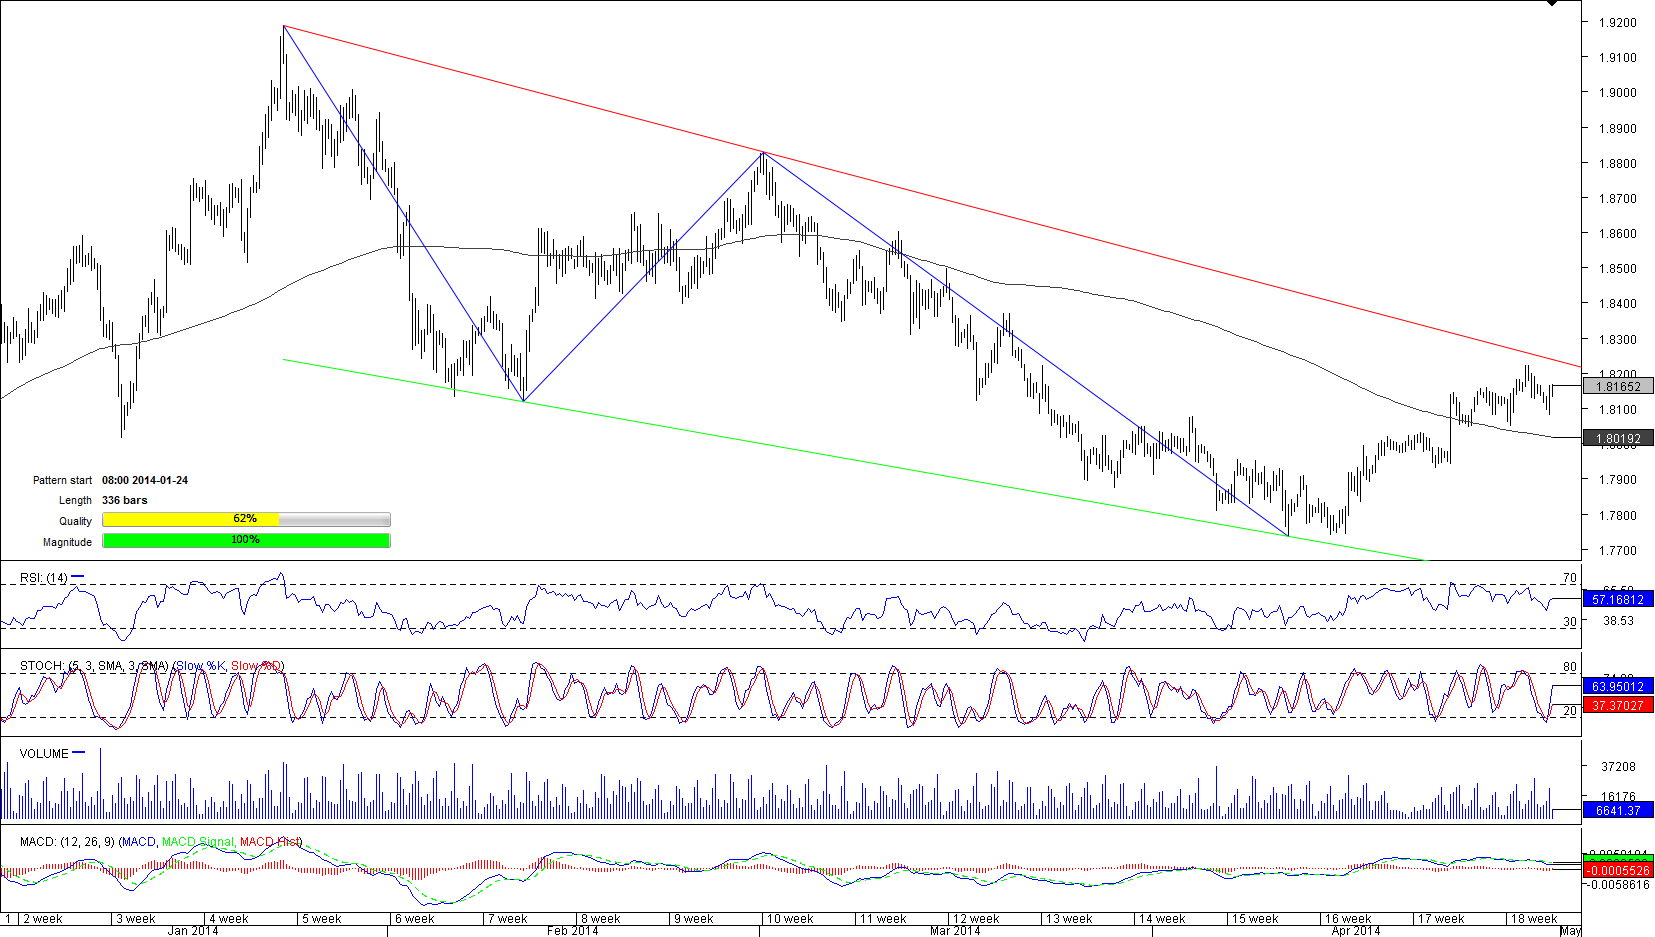Click the red stochastic value tag 37.37027
This screenshot has height=937, width=1655.
click(1617, 705)
